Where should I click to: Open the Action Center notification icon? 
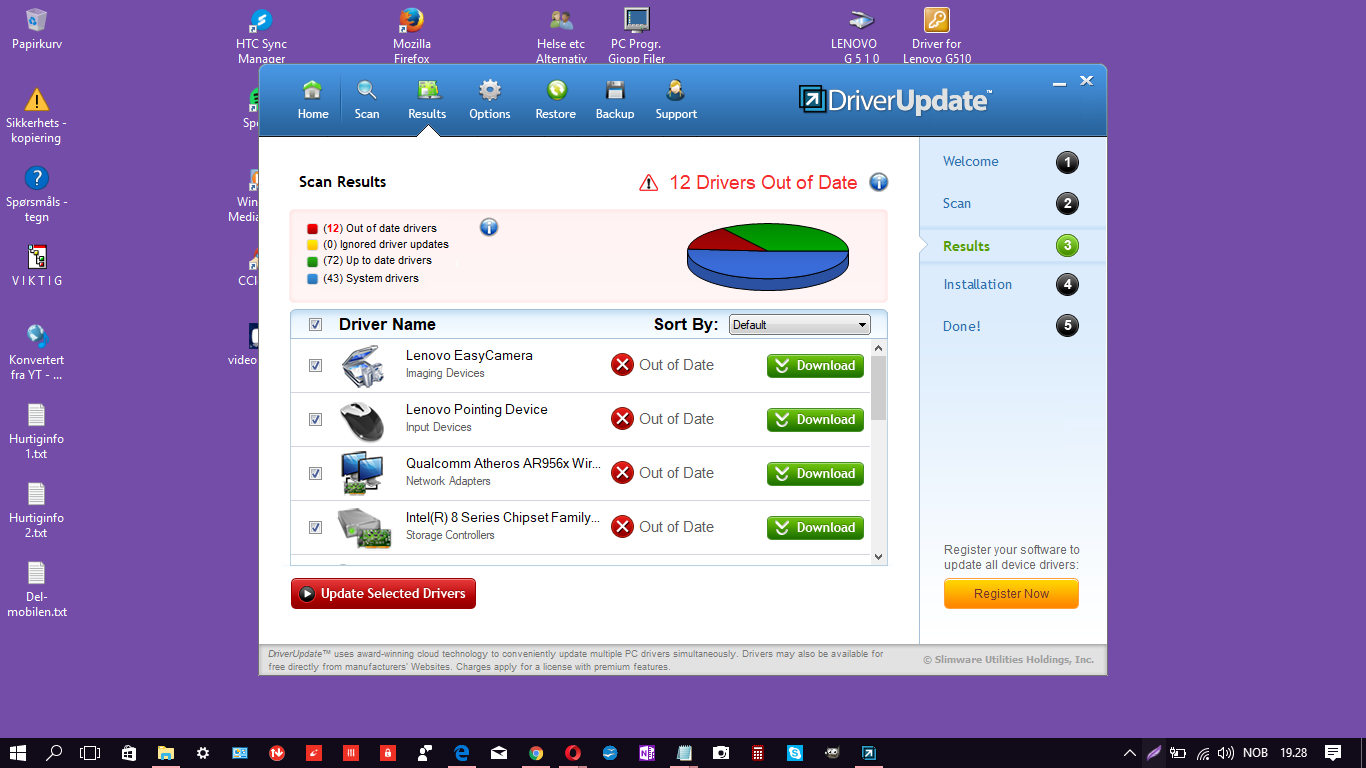tap(1333, 753)
